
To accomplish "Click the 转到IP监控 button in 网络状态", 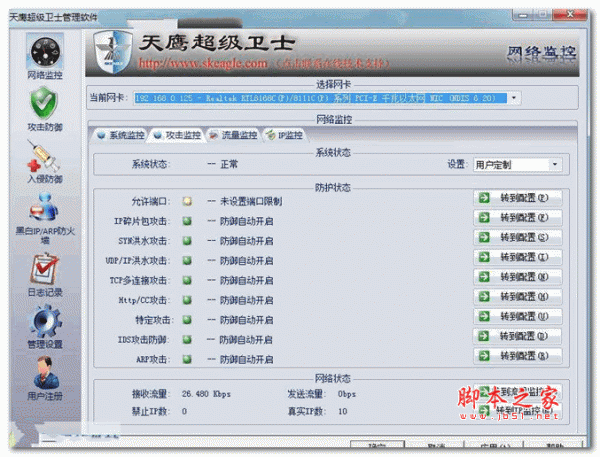I will point(518,411).
